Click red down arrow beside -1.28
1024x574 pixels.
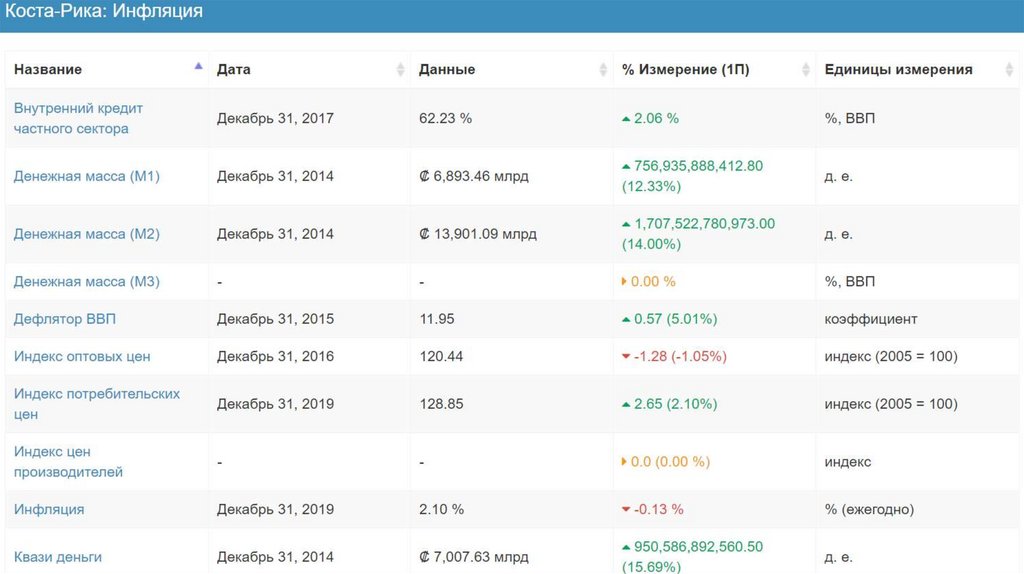tap(626, 357)
